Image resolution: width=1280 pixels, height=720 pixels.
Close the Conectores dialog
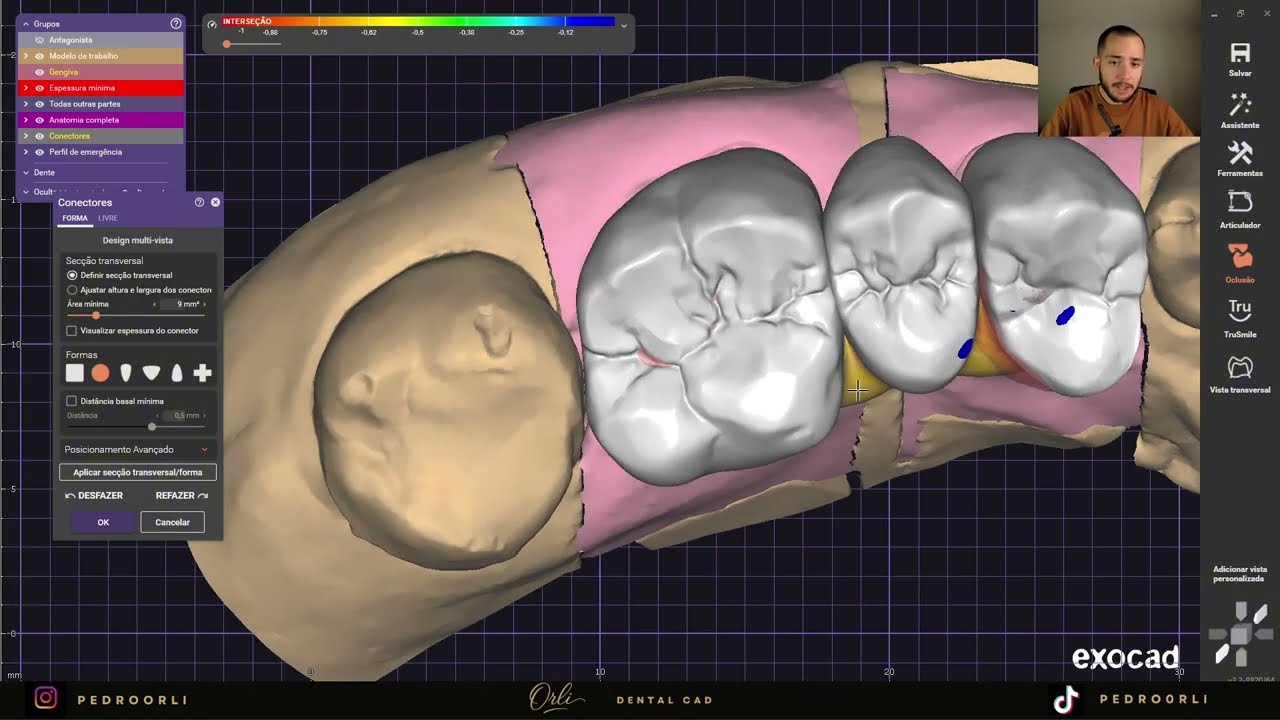tap(215, 202)
